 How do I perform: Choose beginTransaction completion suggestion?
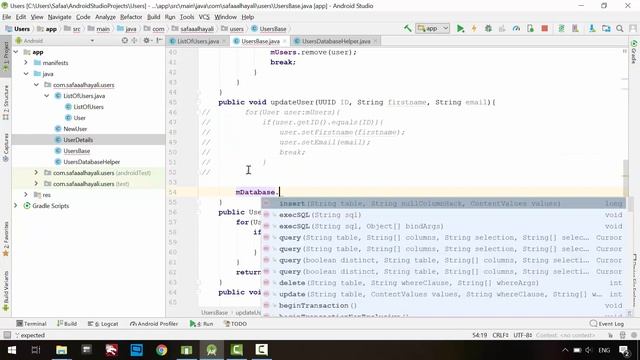click(x=443, y=305)
